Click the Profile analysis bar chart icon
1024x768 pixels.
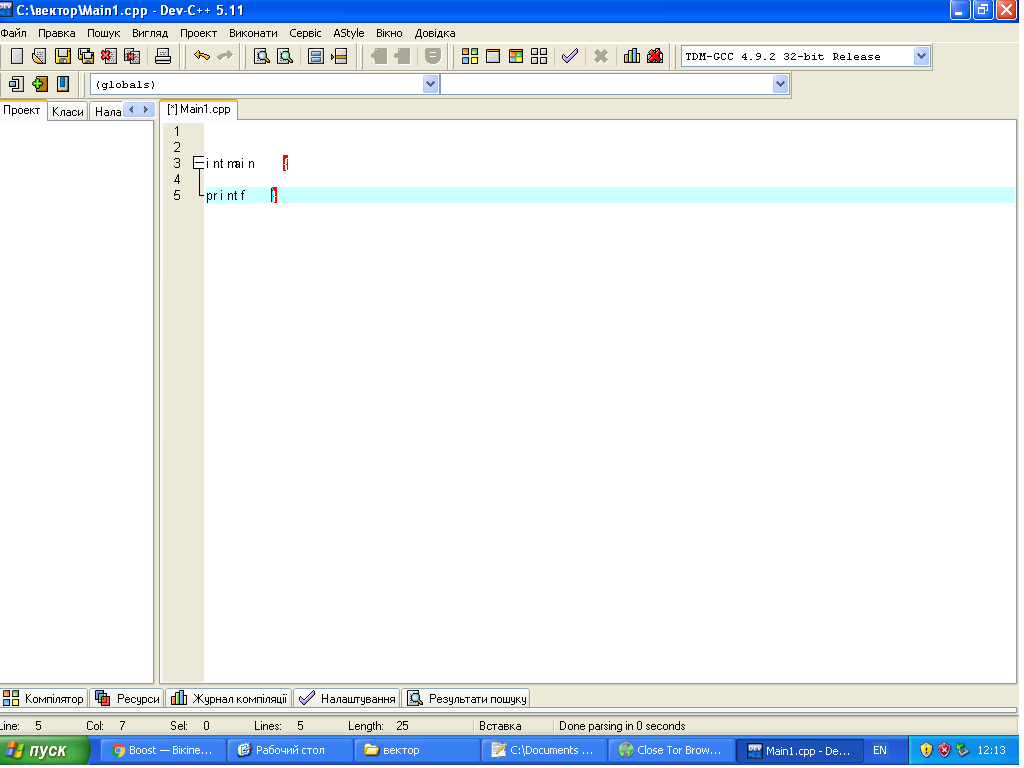click(631, 56)
